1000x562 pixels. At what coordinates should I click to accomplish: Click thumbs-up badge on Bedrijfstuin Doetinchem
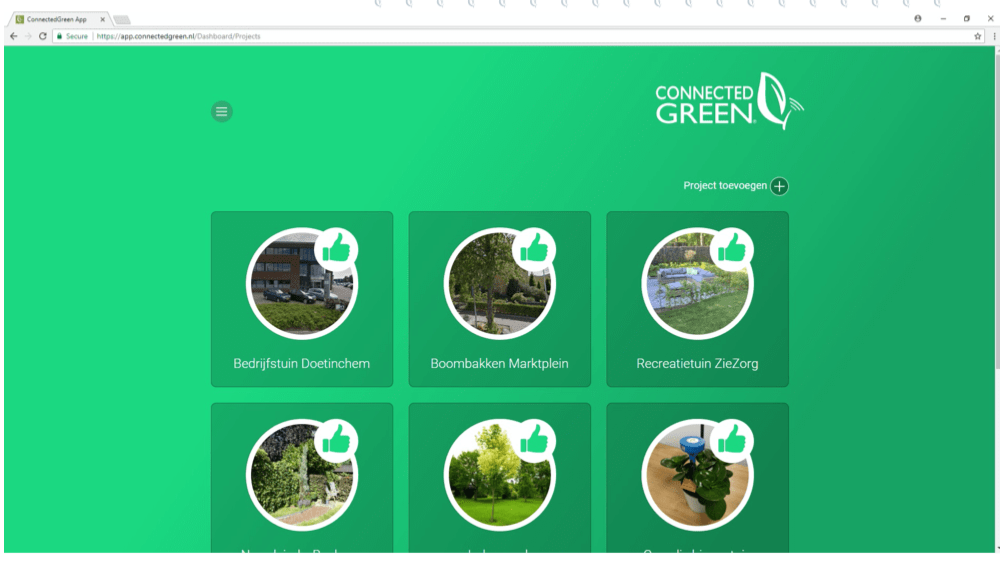pos(336,249)
